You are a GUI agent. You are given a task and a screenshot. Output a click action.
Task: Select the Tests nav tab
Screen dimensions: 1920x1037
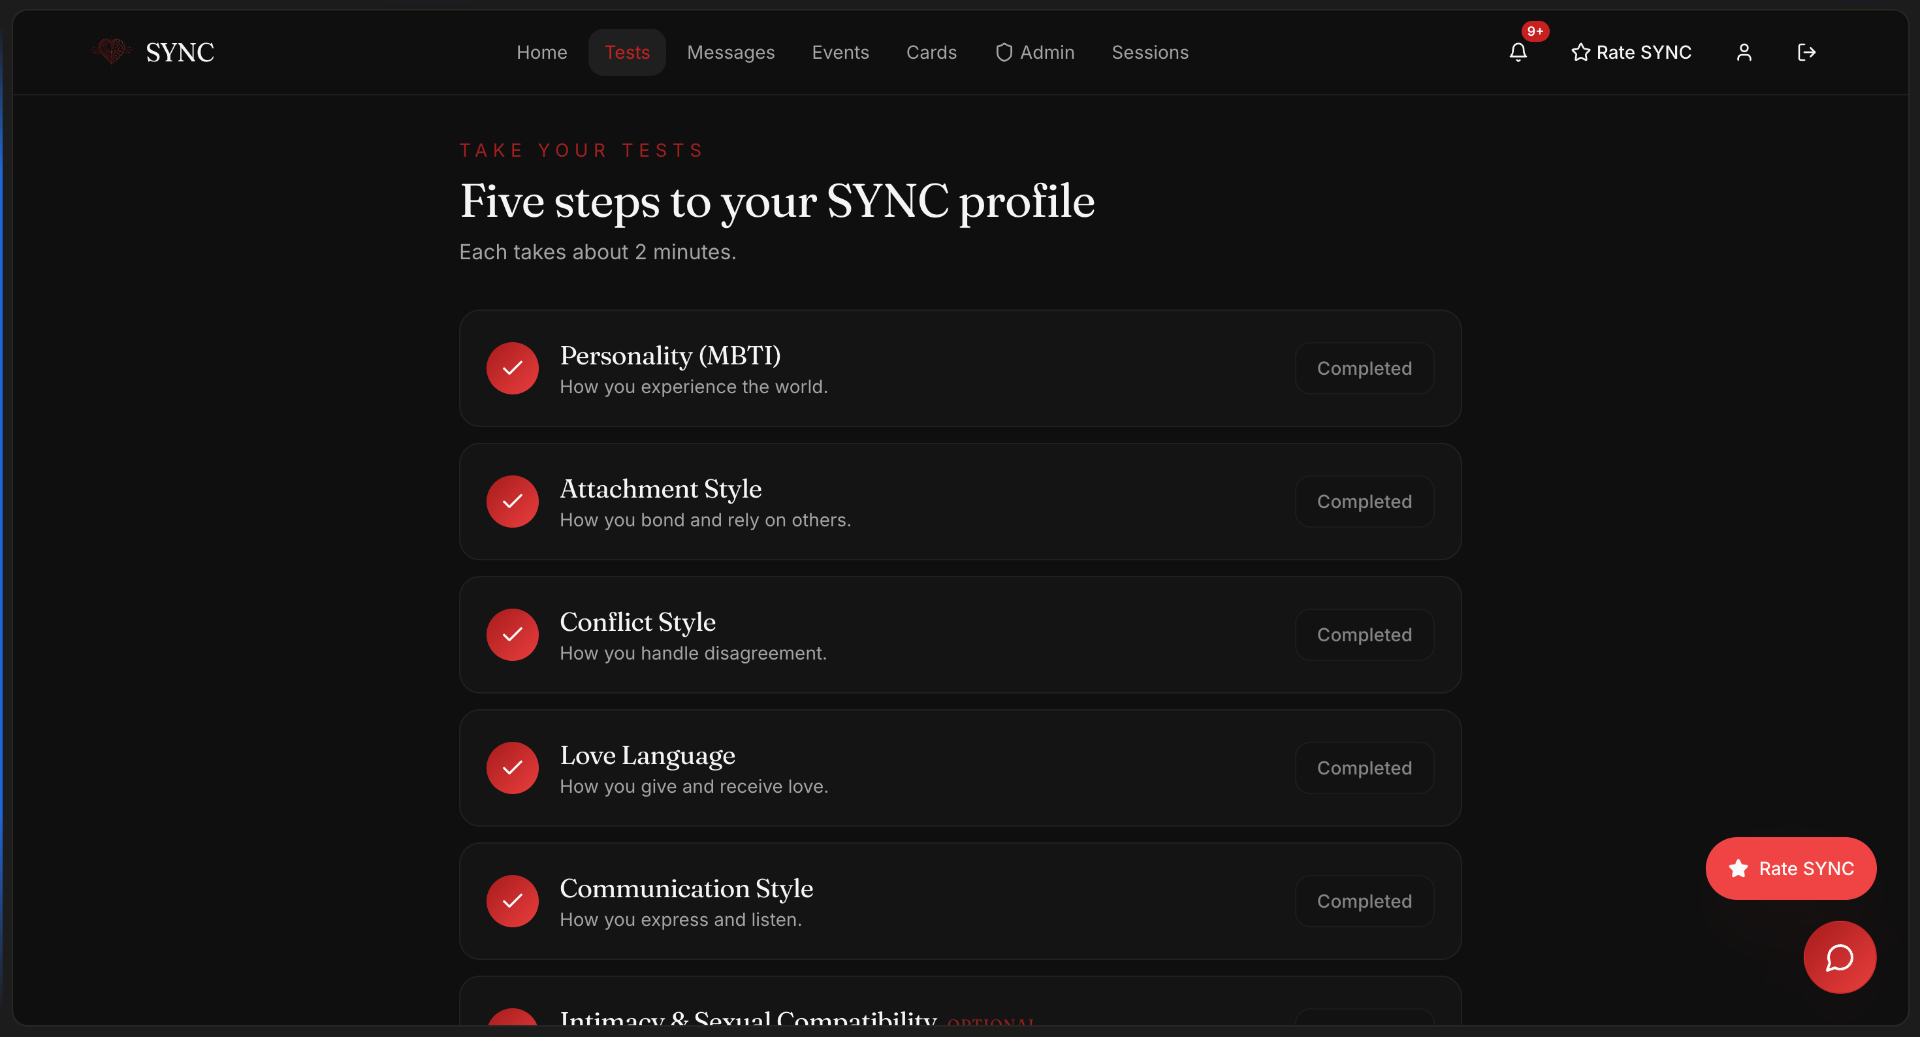(x=627, y=52)
